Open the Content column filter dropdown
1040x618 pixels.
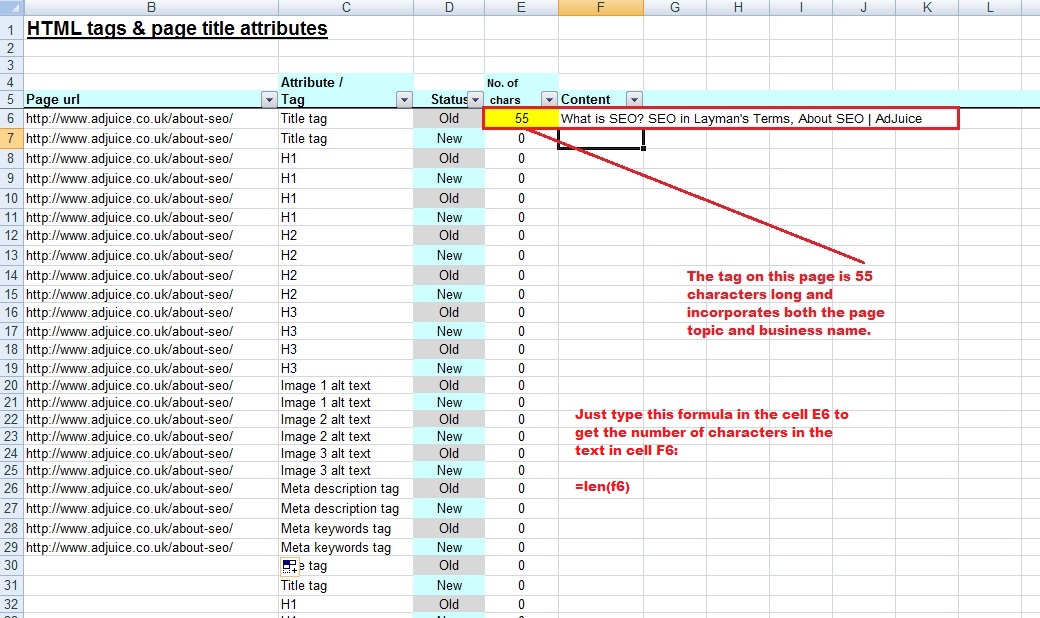[x=634, y=99]
